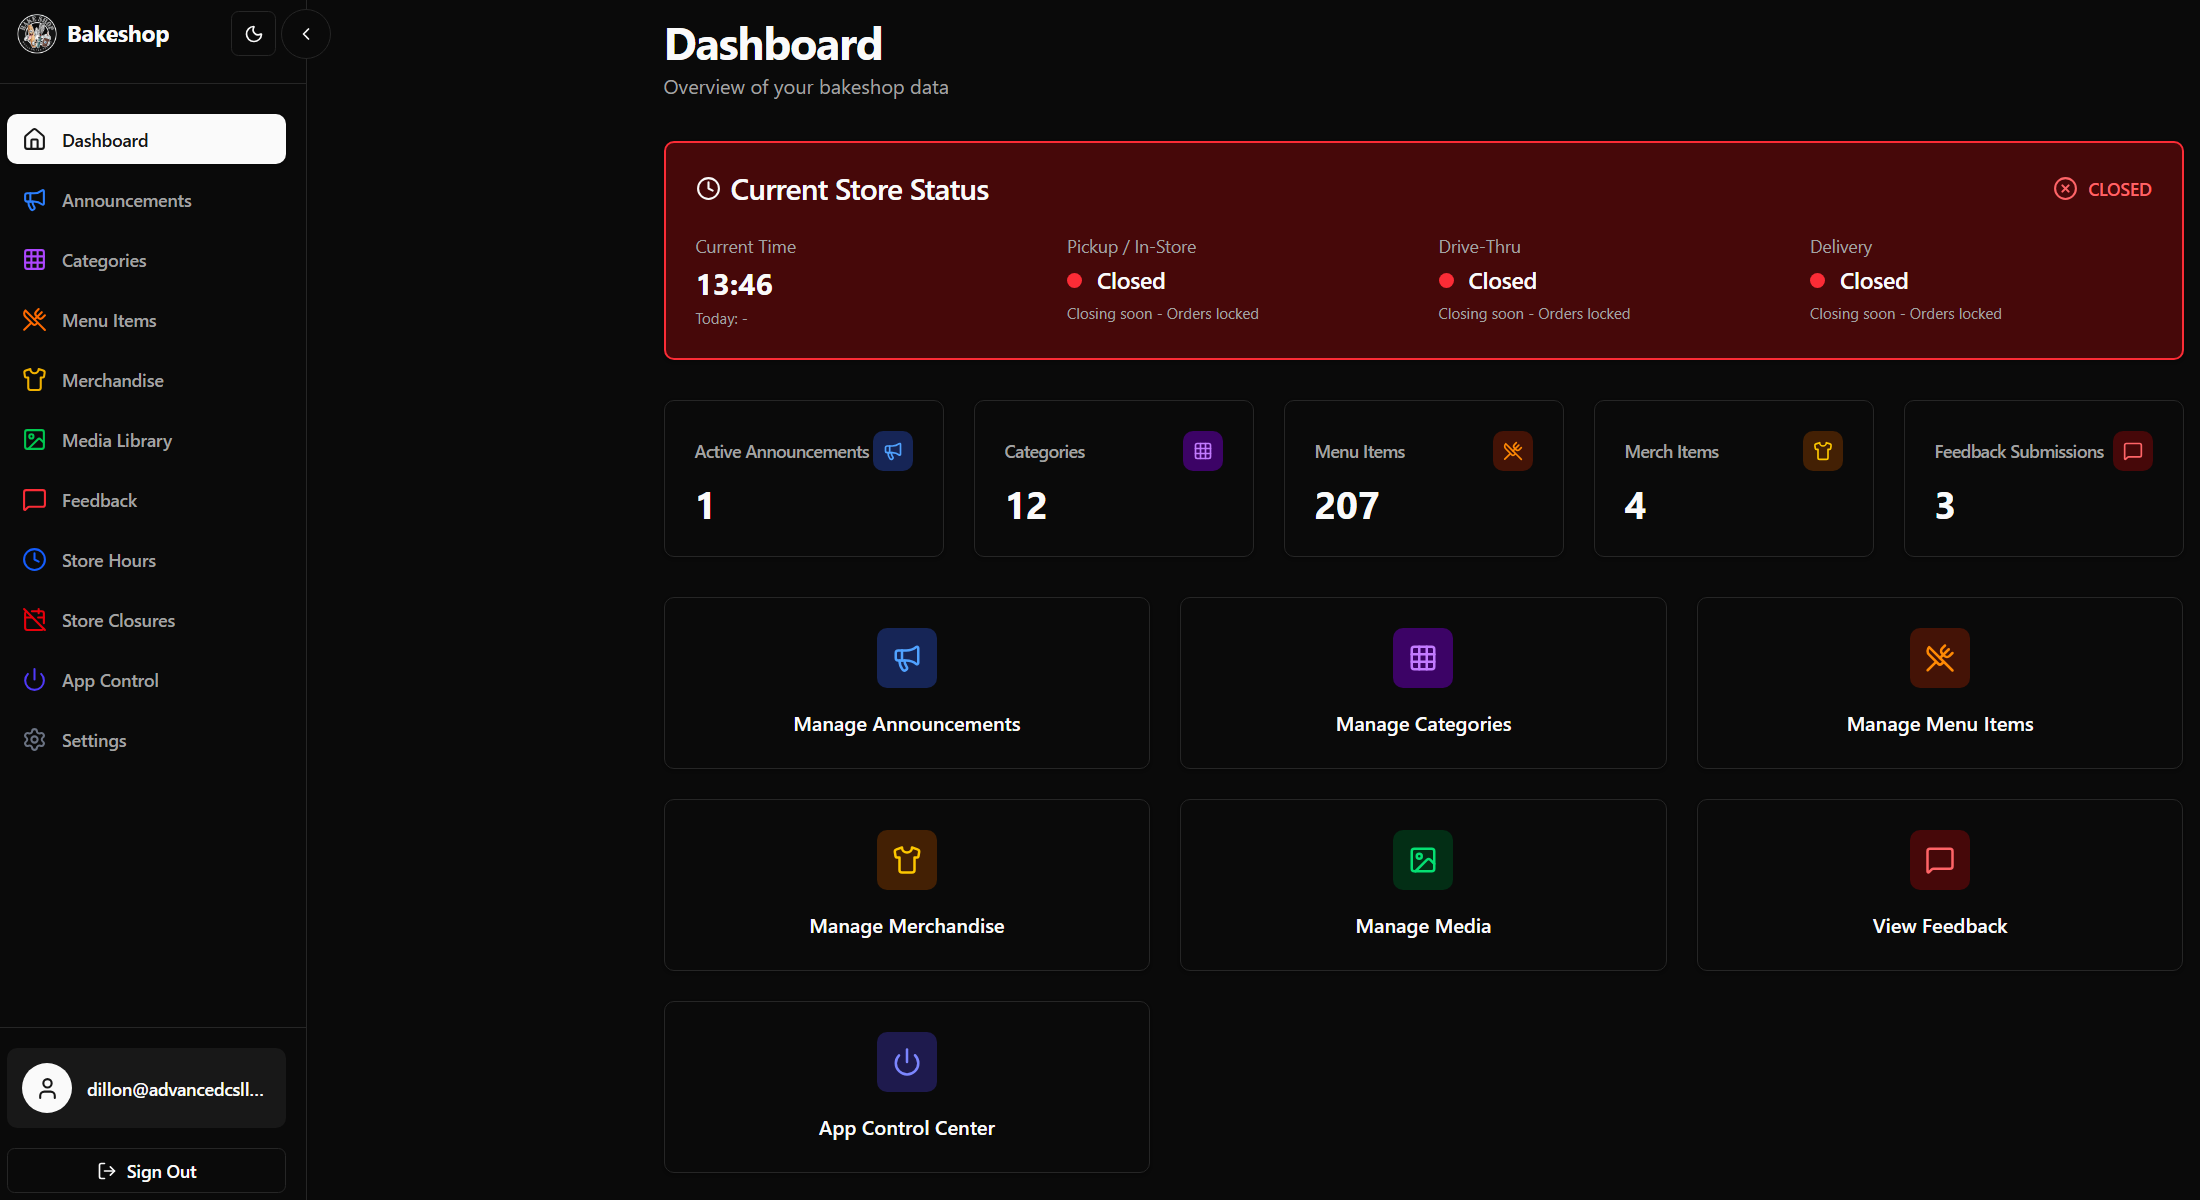Screen dimensions: 2200x1200
Task: Click the Manage Categories grid icon
Action: (1423, 658)
